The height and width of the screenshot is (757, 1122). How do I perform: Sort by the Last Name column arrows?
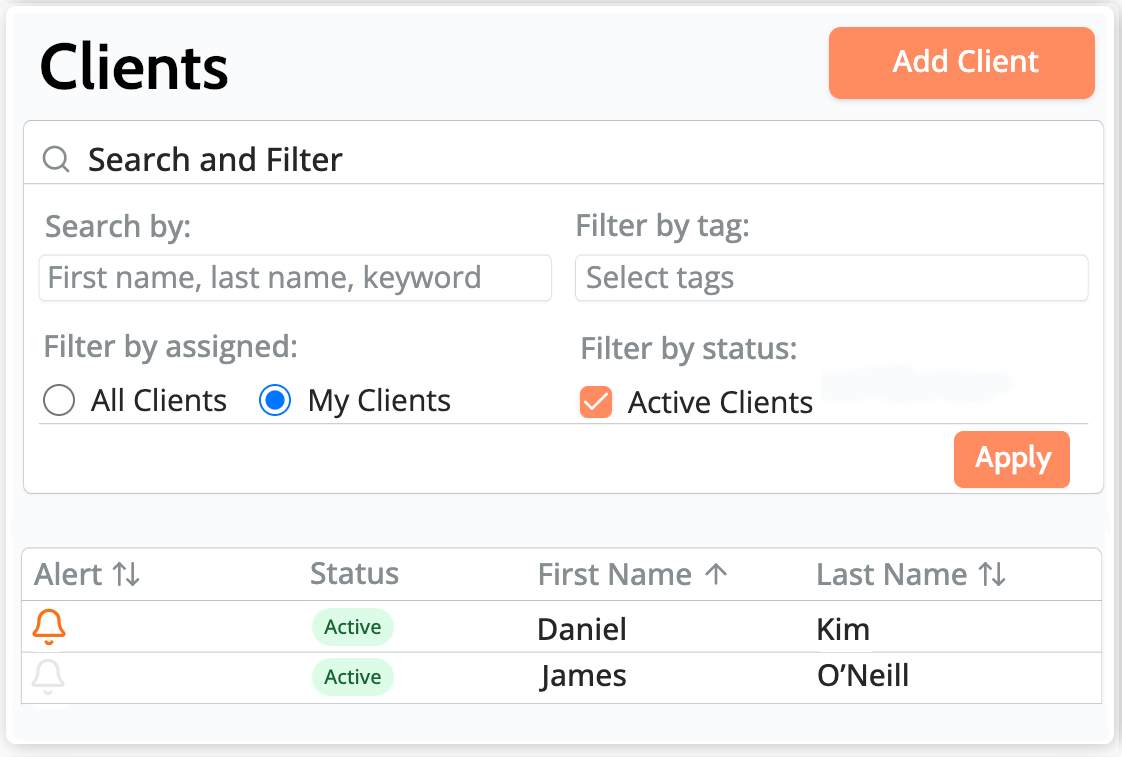pos(991,574)
